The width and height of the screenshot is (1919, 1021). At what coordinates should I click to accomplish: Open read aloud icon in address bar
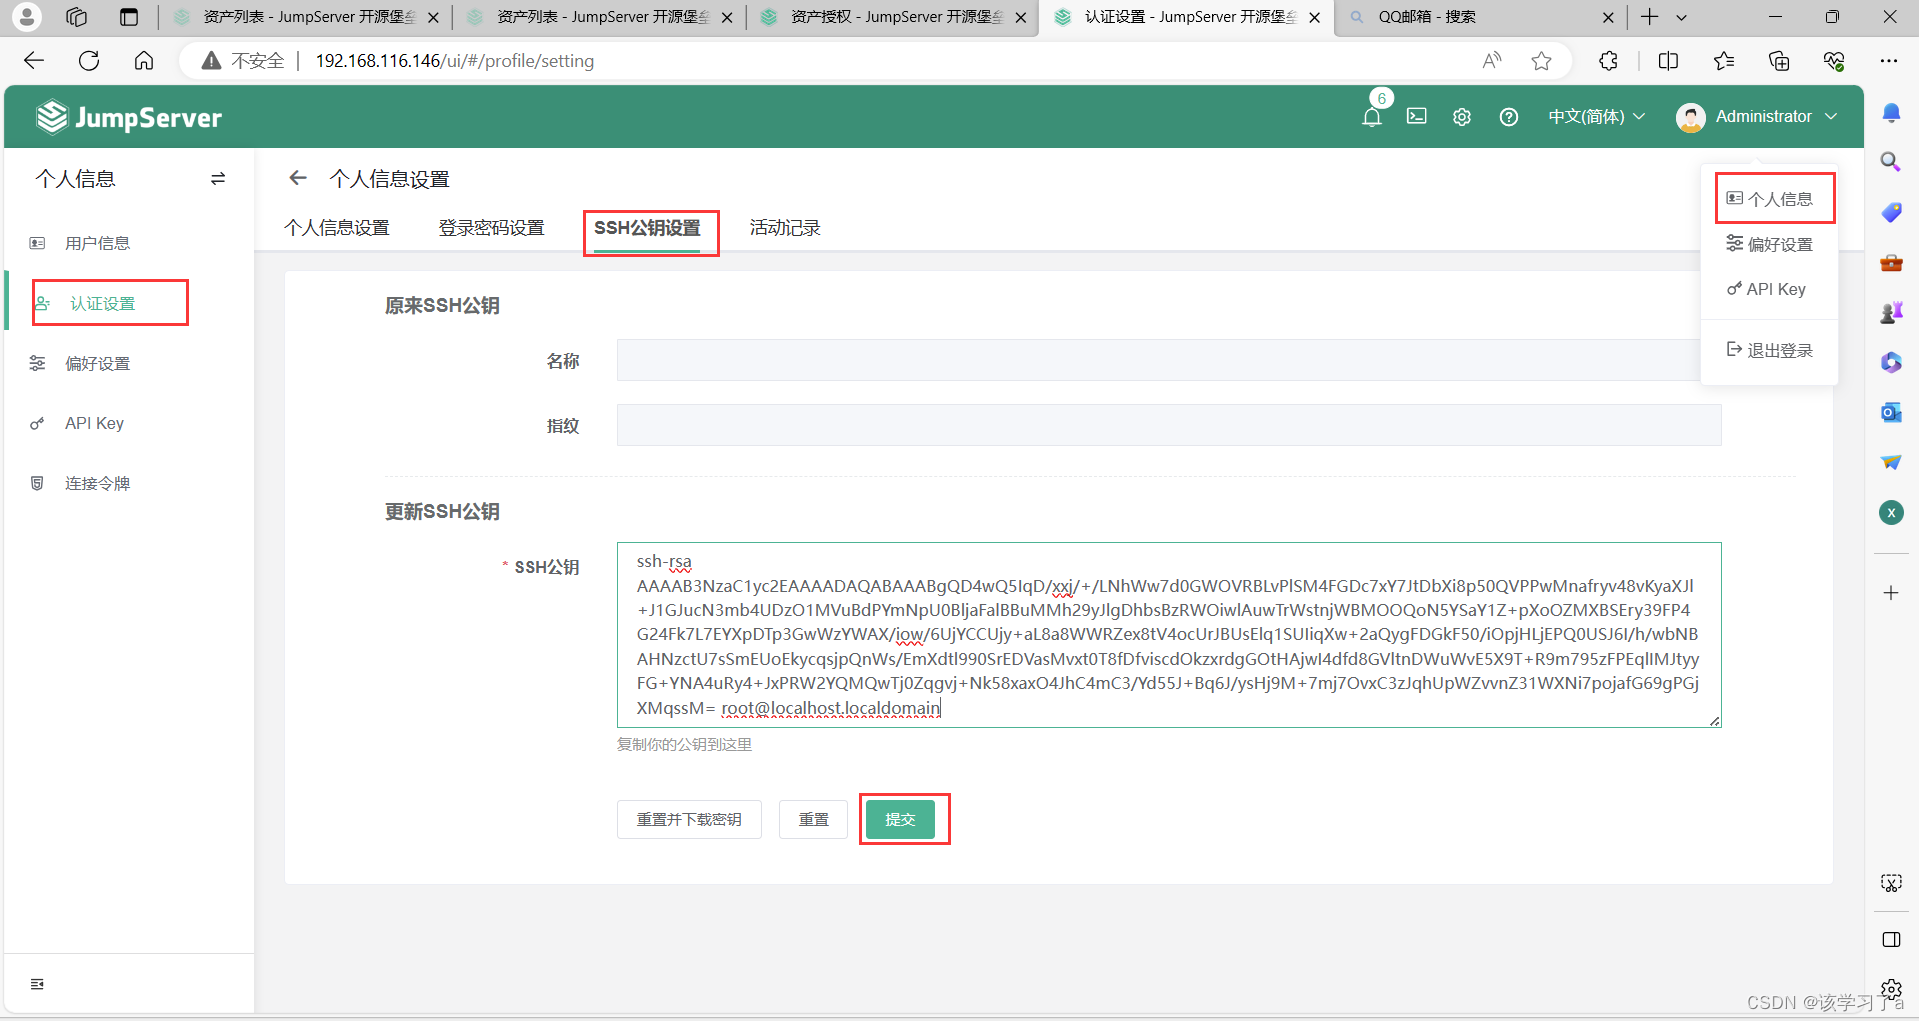(1492, 61)
